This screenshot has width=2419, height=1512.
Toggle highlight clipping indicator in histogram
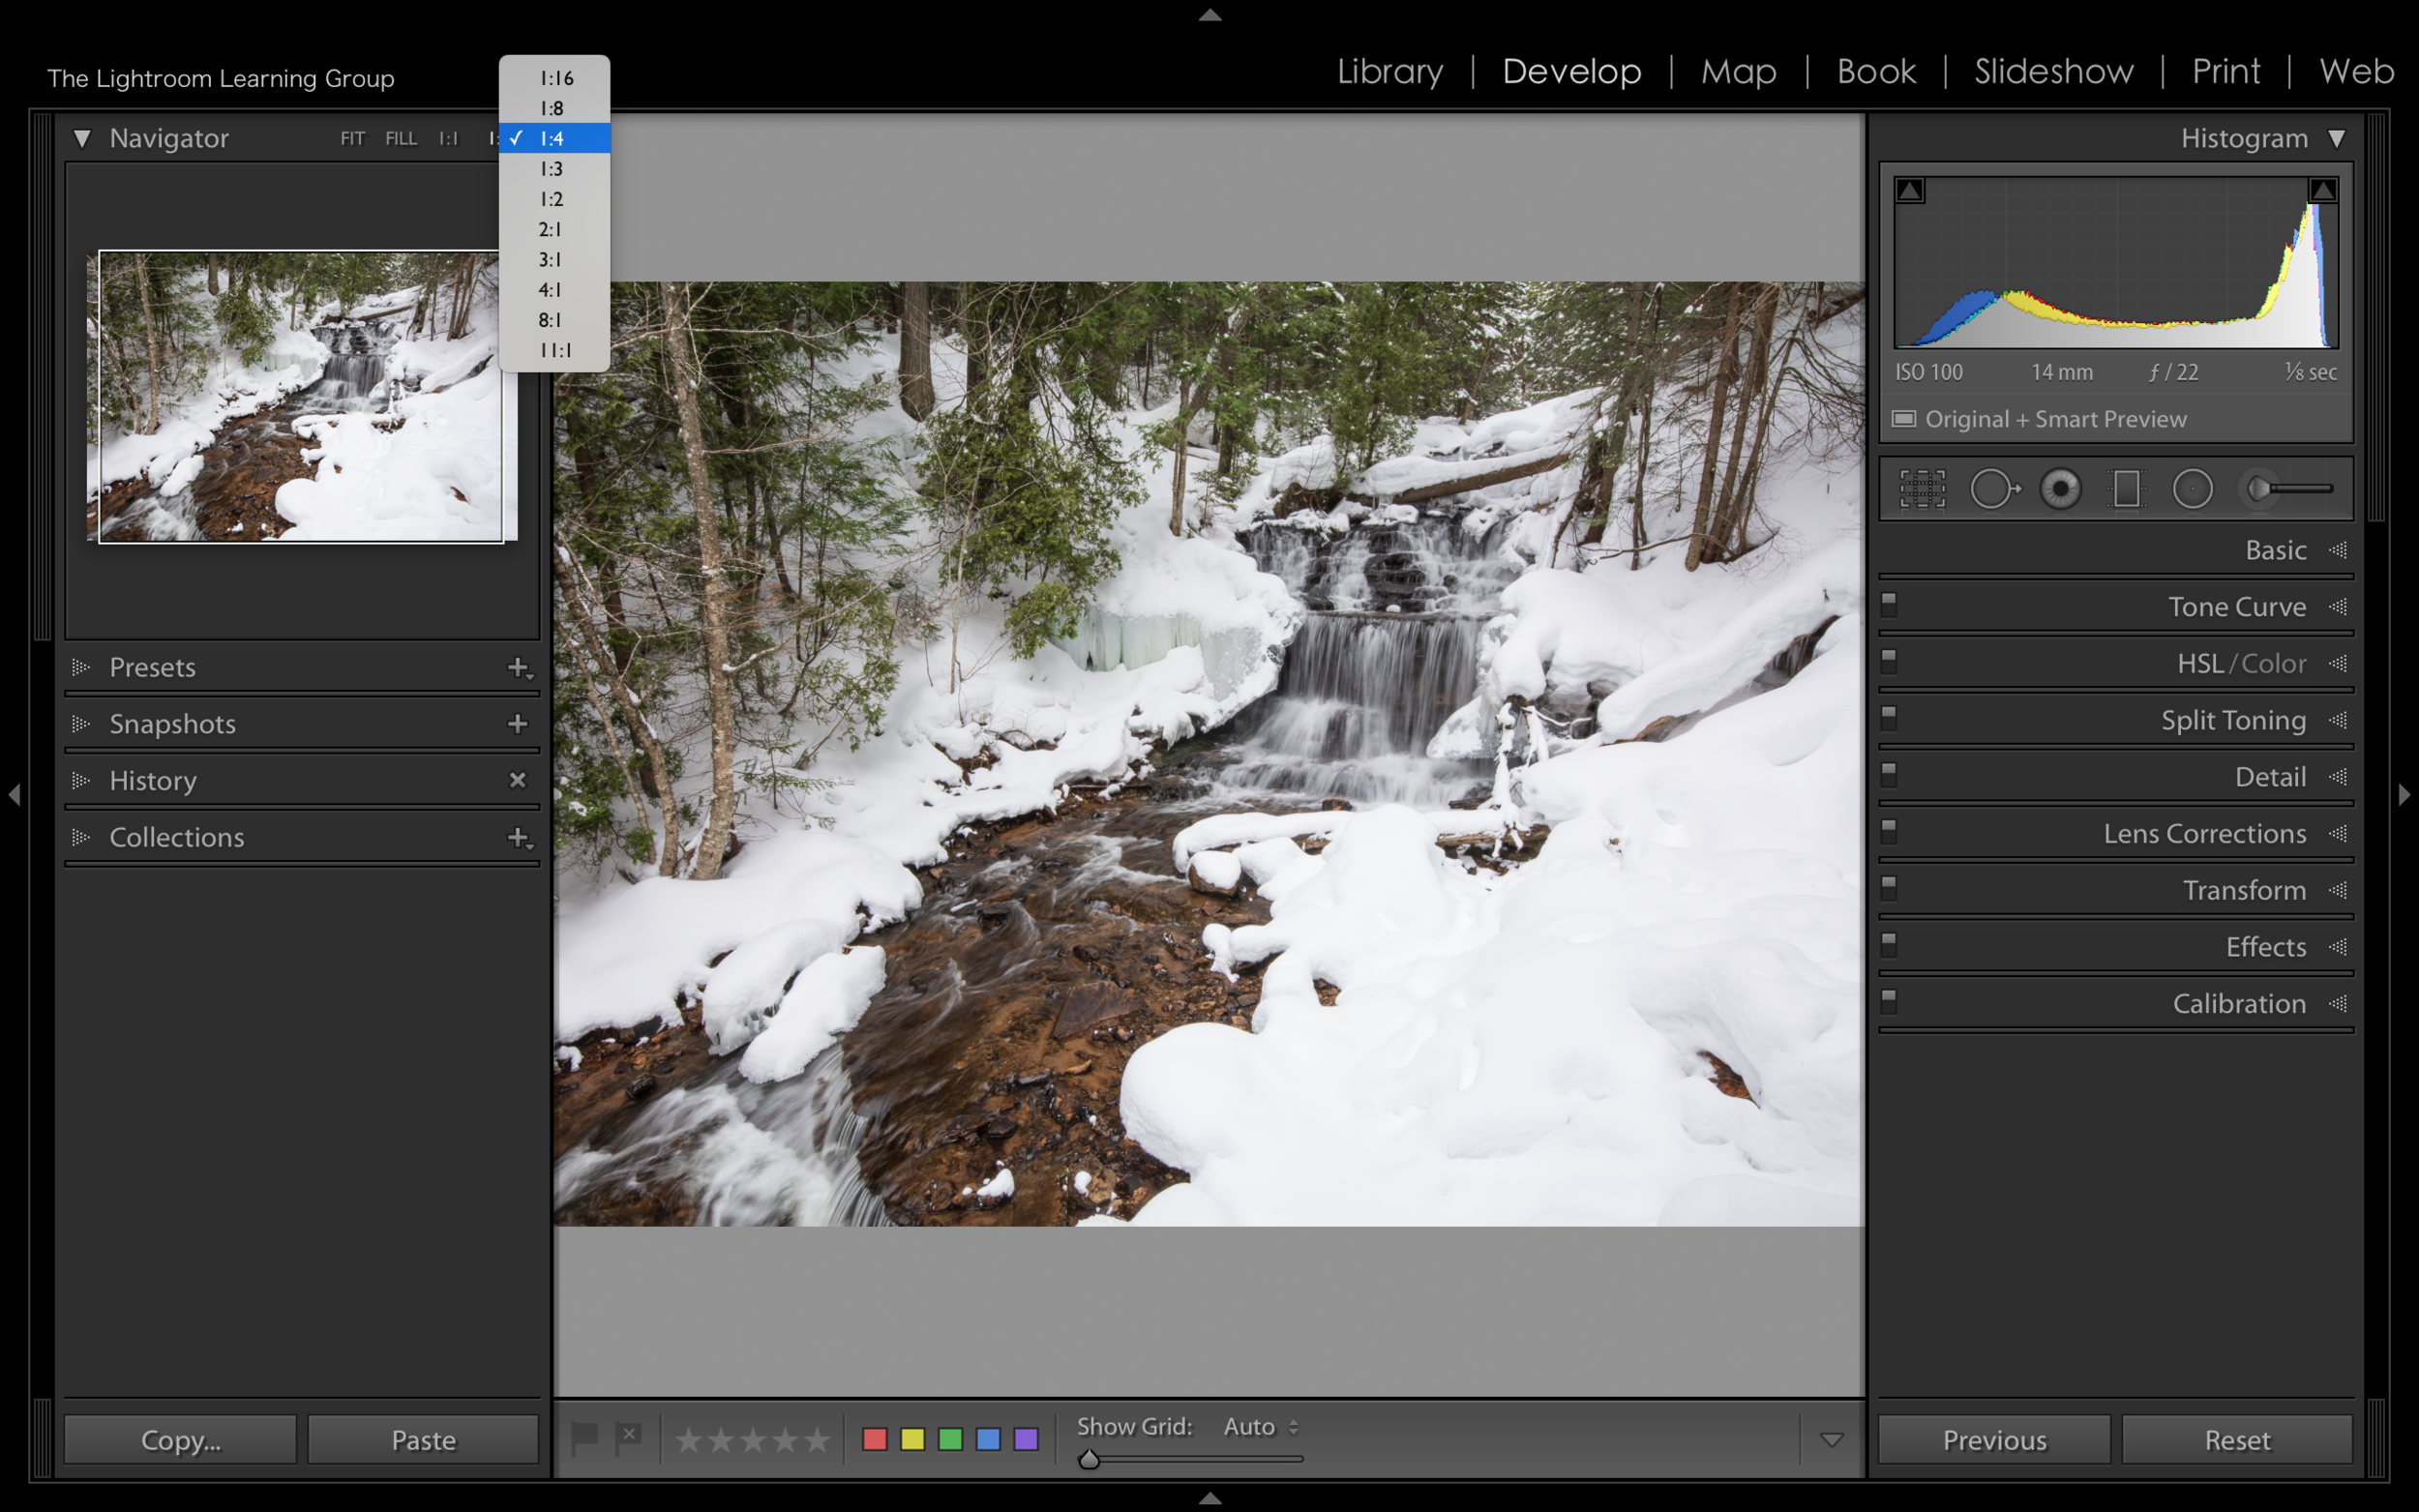(x=2322, y=190)
